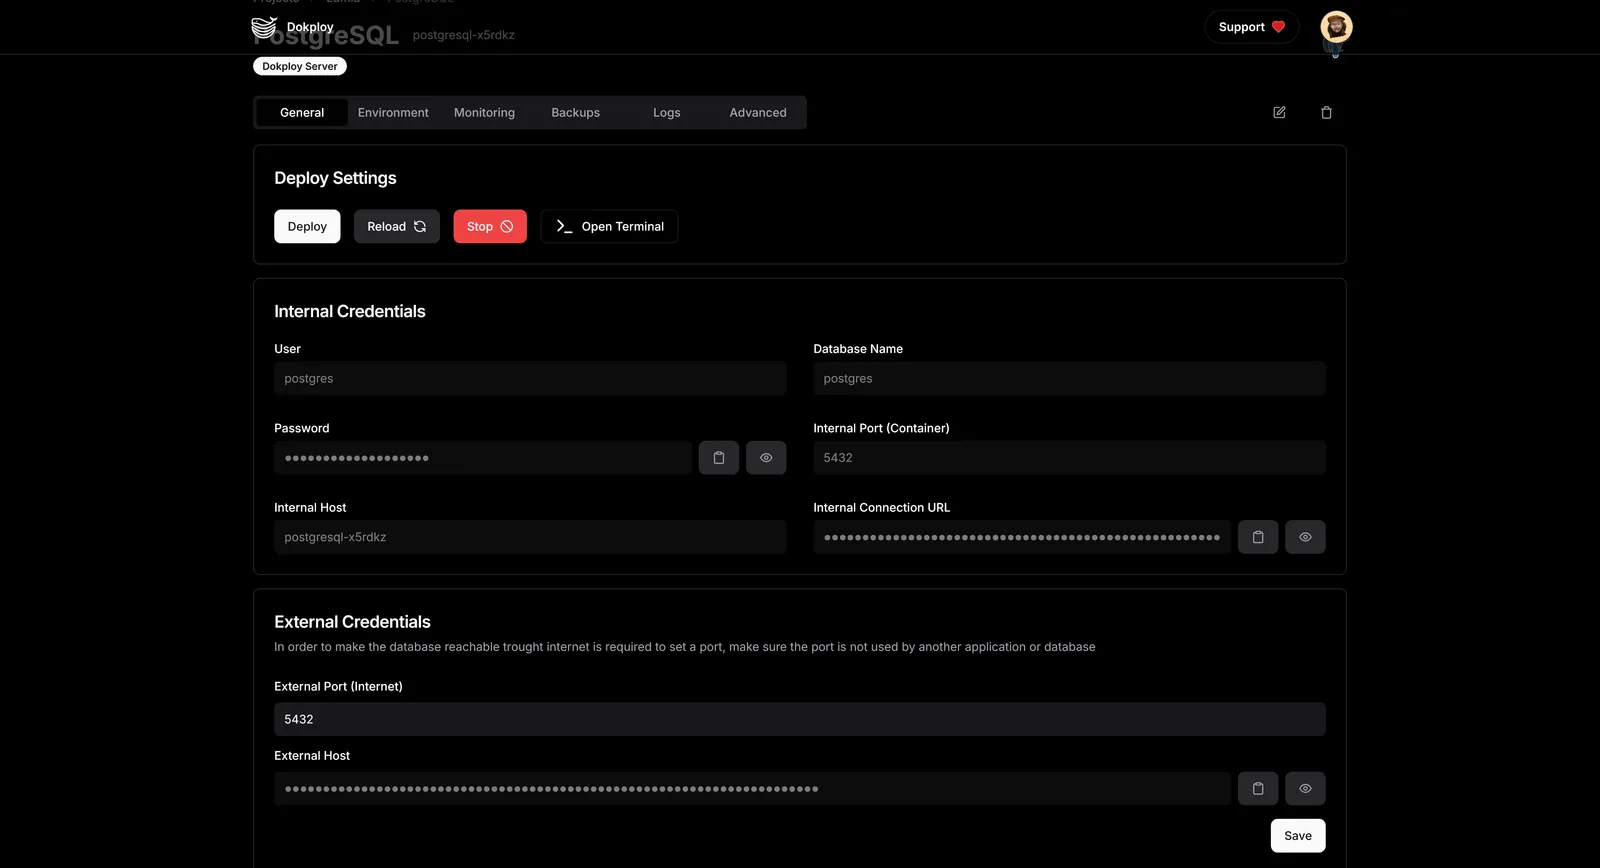
Task: Reveal the Internal Connection URL
Action: click(x=1305, y=537)
